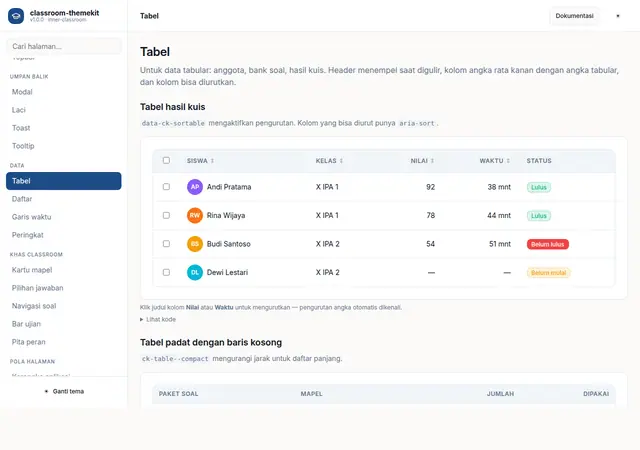Click the Dipakai column header
The height and width of the screenshot is (450, 640).
[596, 394]
